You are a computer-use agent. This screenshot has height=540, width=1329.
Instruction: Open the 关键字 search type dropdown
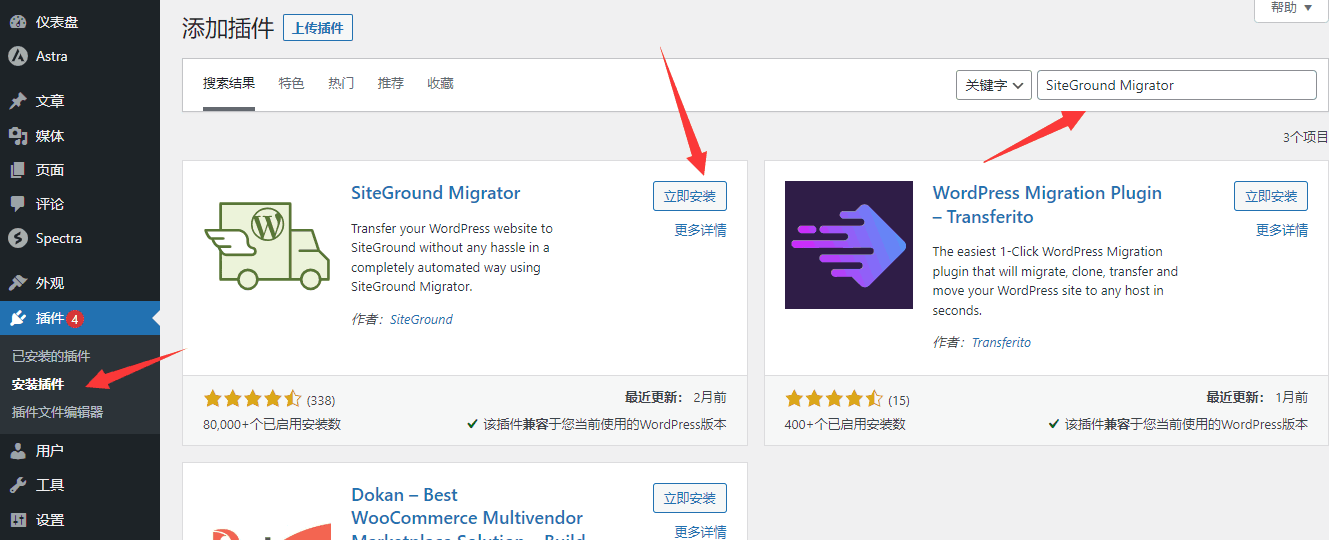tap(993, 85)
